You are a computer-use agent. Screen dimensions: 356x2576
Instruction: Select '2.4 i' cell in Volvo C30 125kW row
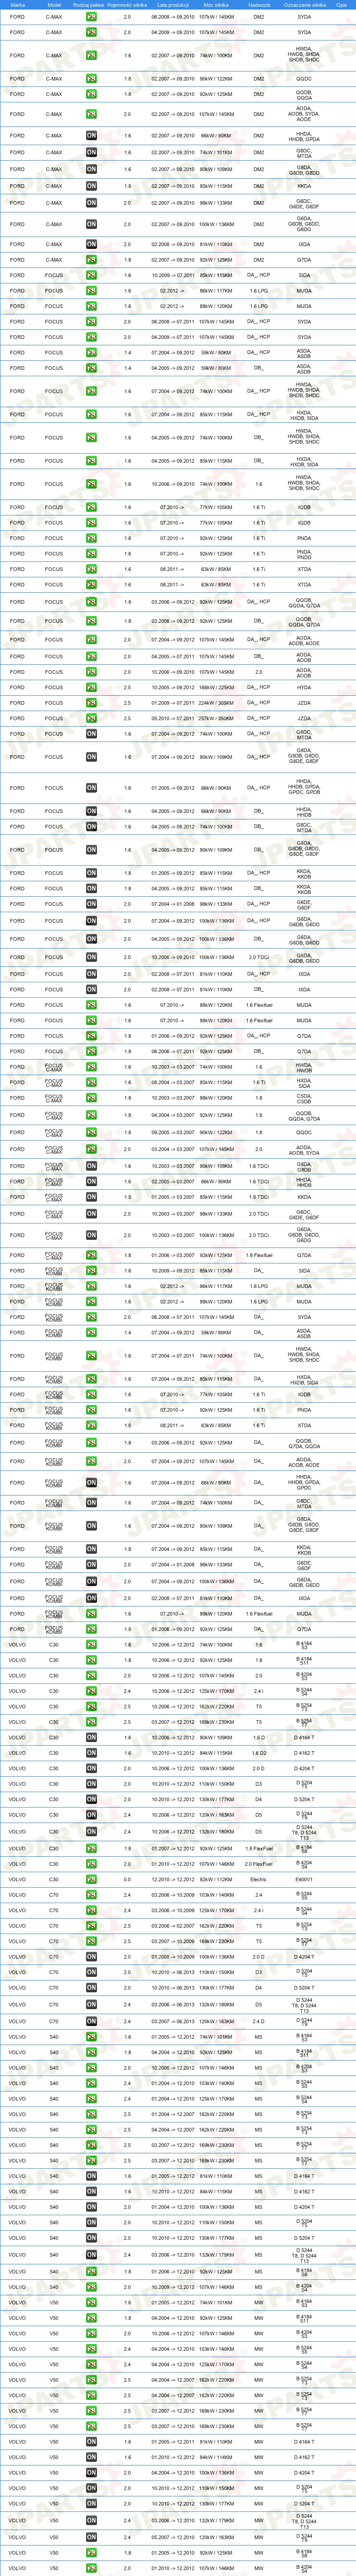(259, 1692)
